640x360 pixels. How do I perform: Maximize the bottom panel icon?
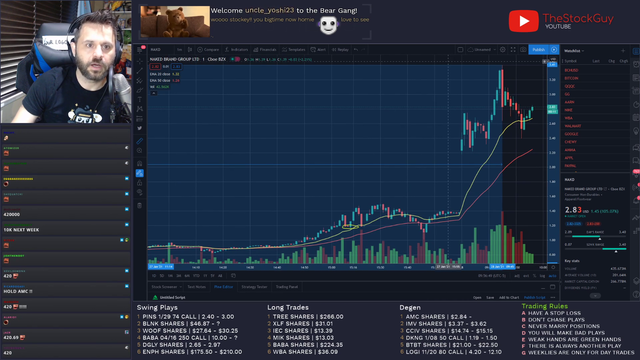[553, 287]
